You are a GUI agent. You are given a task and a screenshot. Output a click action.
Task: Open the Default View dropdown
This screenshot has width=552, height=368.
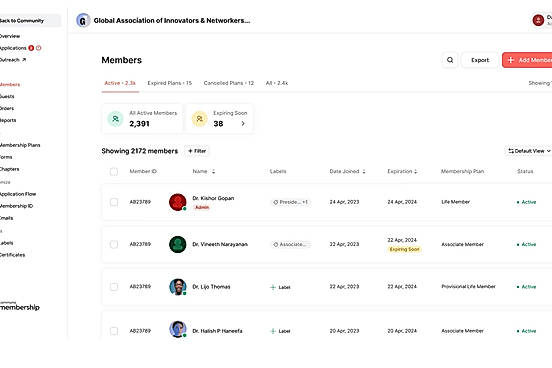point(528,151)
